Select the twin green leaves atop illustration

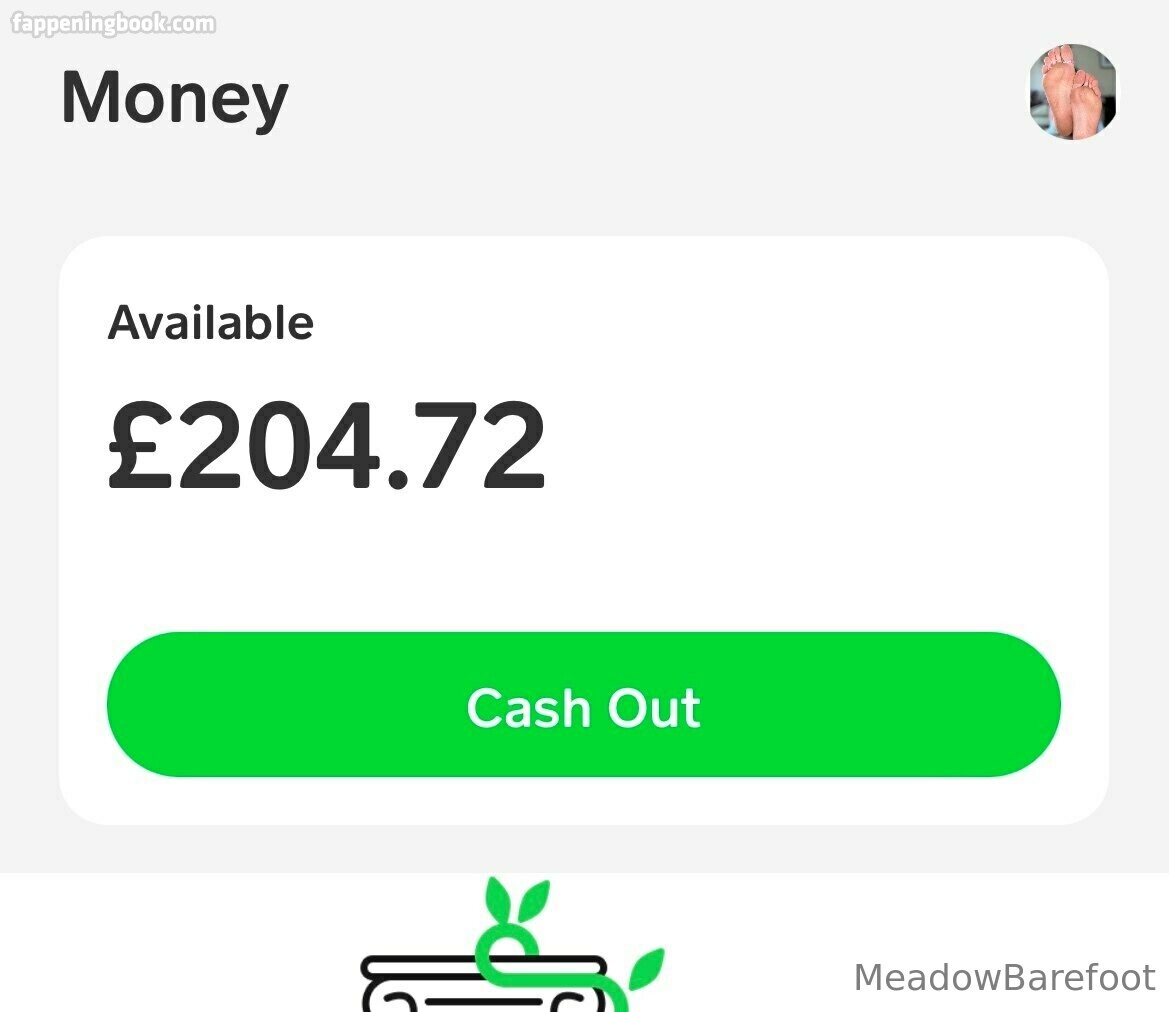(x=517, y=900)
